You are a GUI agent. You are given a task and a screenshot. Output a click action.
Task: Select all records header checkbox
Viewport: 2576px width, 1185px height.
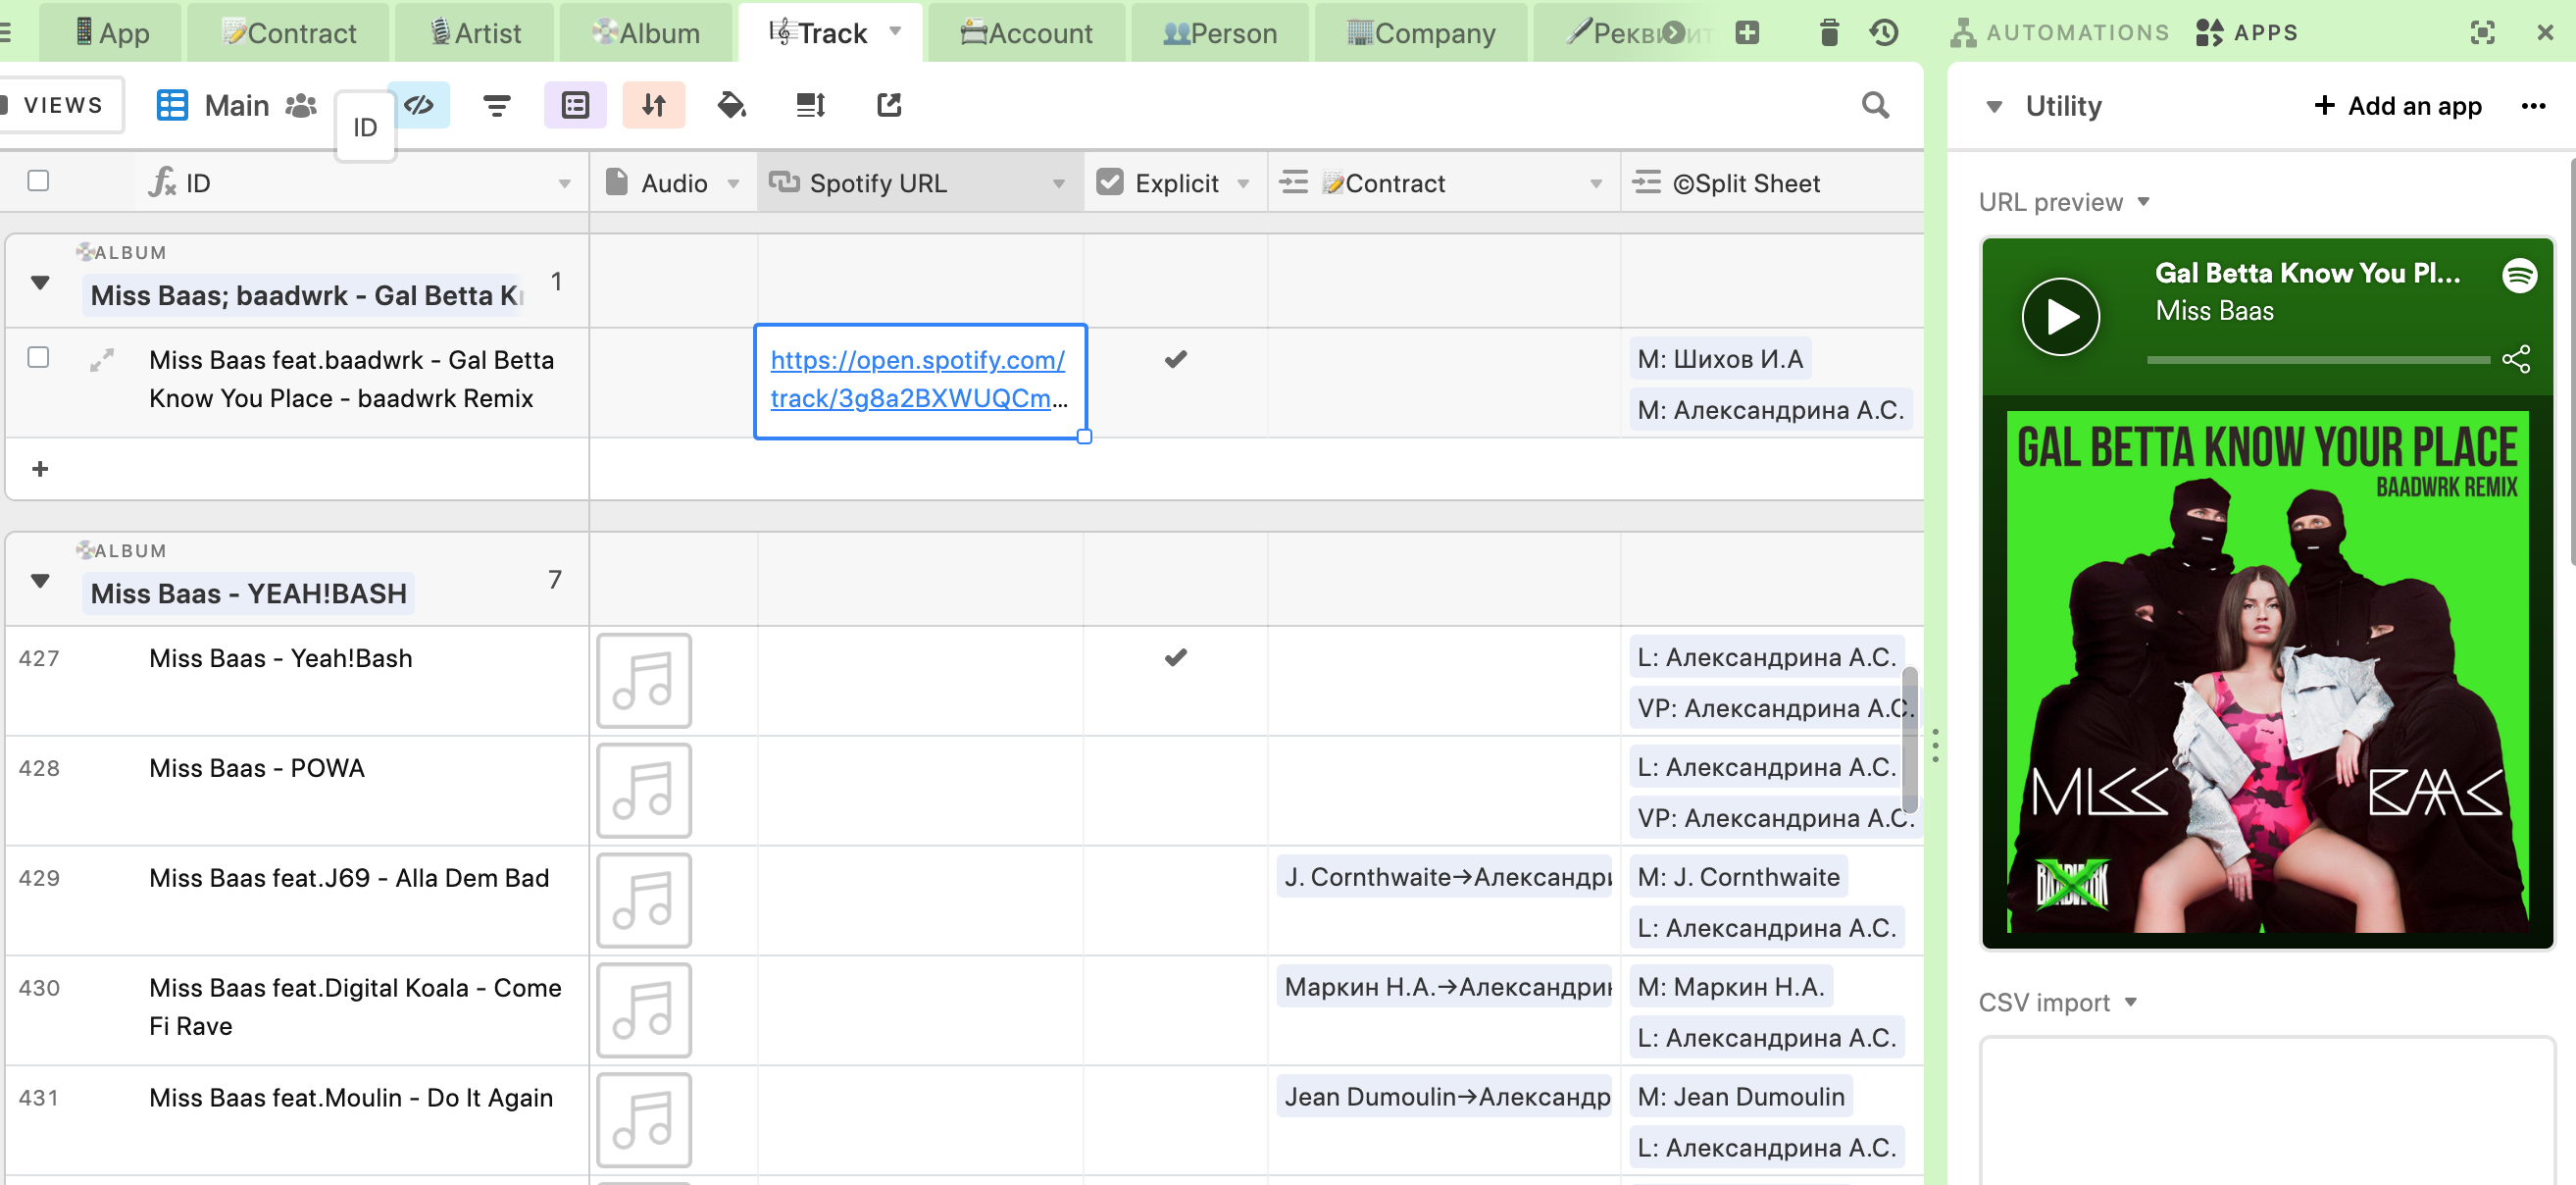(38, 181)
